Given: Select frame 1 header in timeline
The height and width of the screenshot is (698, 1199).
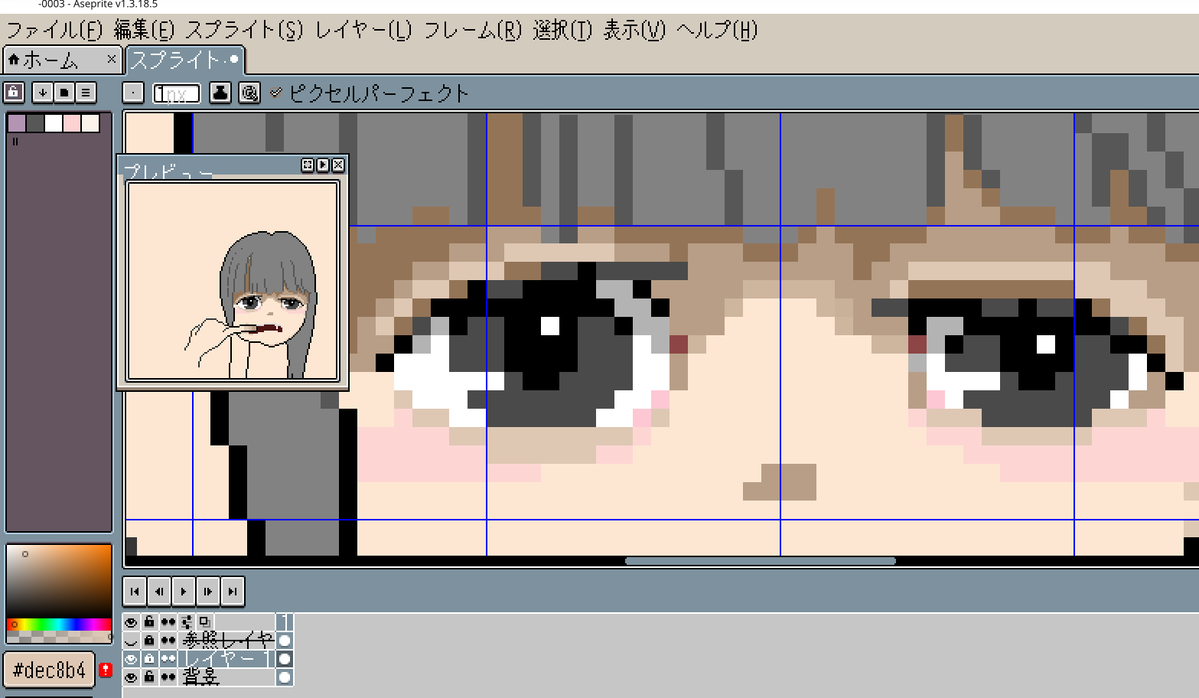Looking at the screenshot, I should pos(284,622).
